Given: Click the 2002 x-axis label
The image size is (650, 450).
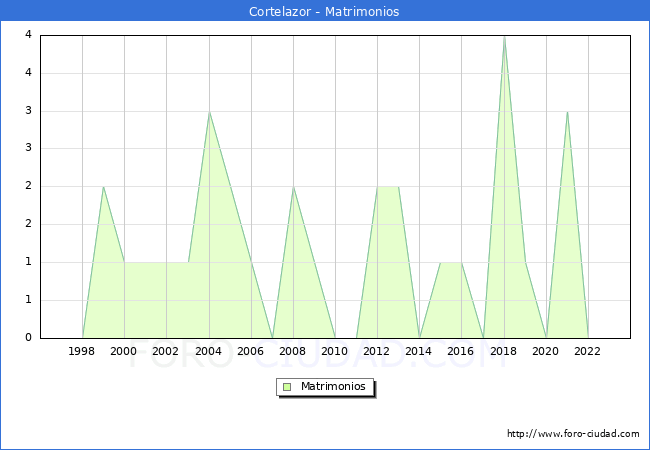Looking at the screenshot, I should pyautogui.click(x=166, y=351).
